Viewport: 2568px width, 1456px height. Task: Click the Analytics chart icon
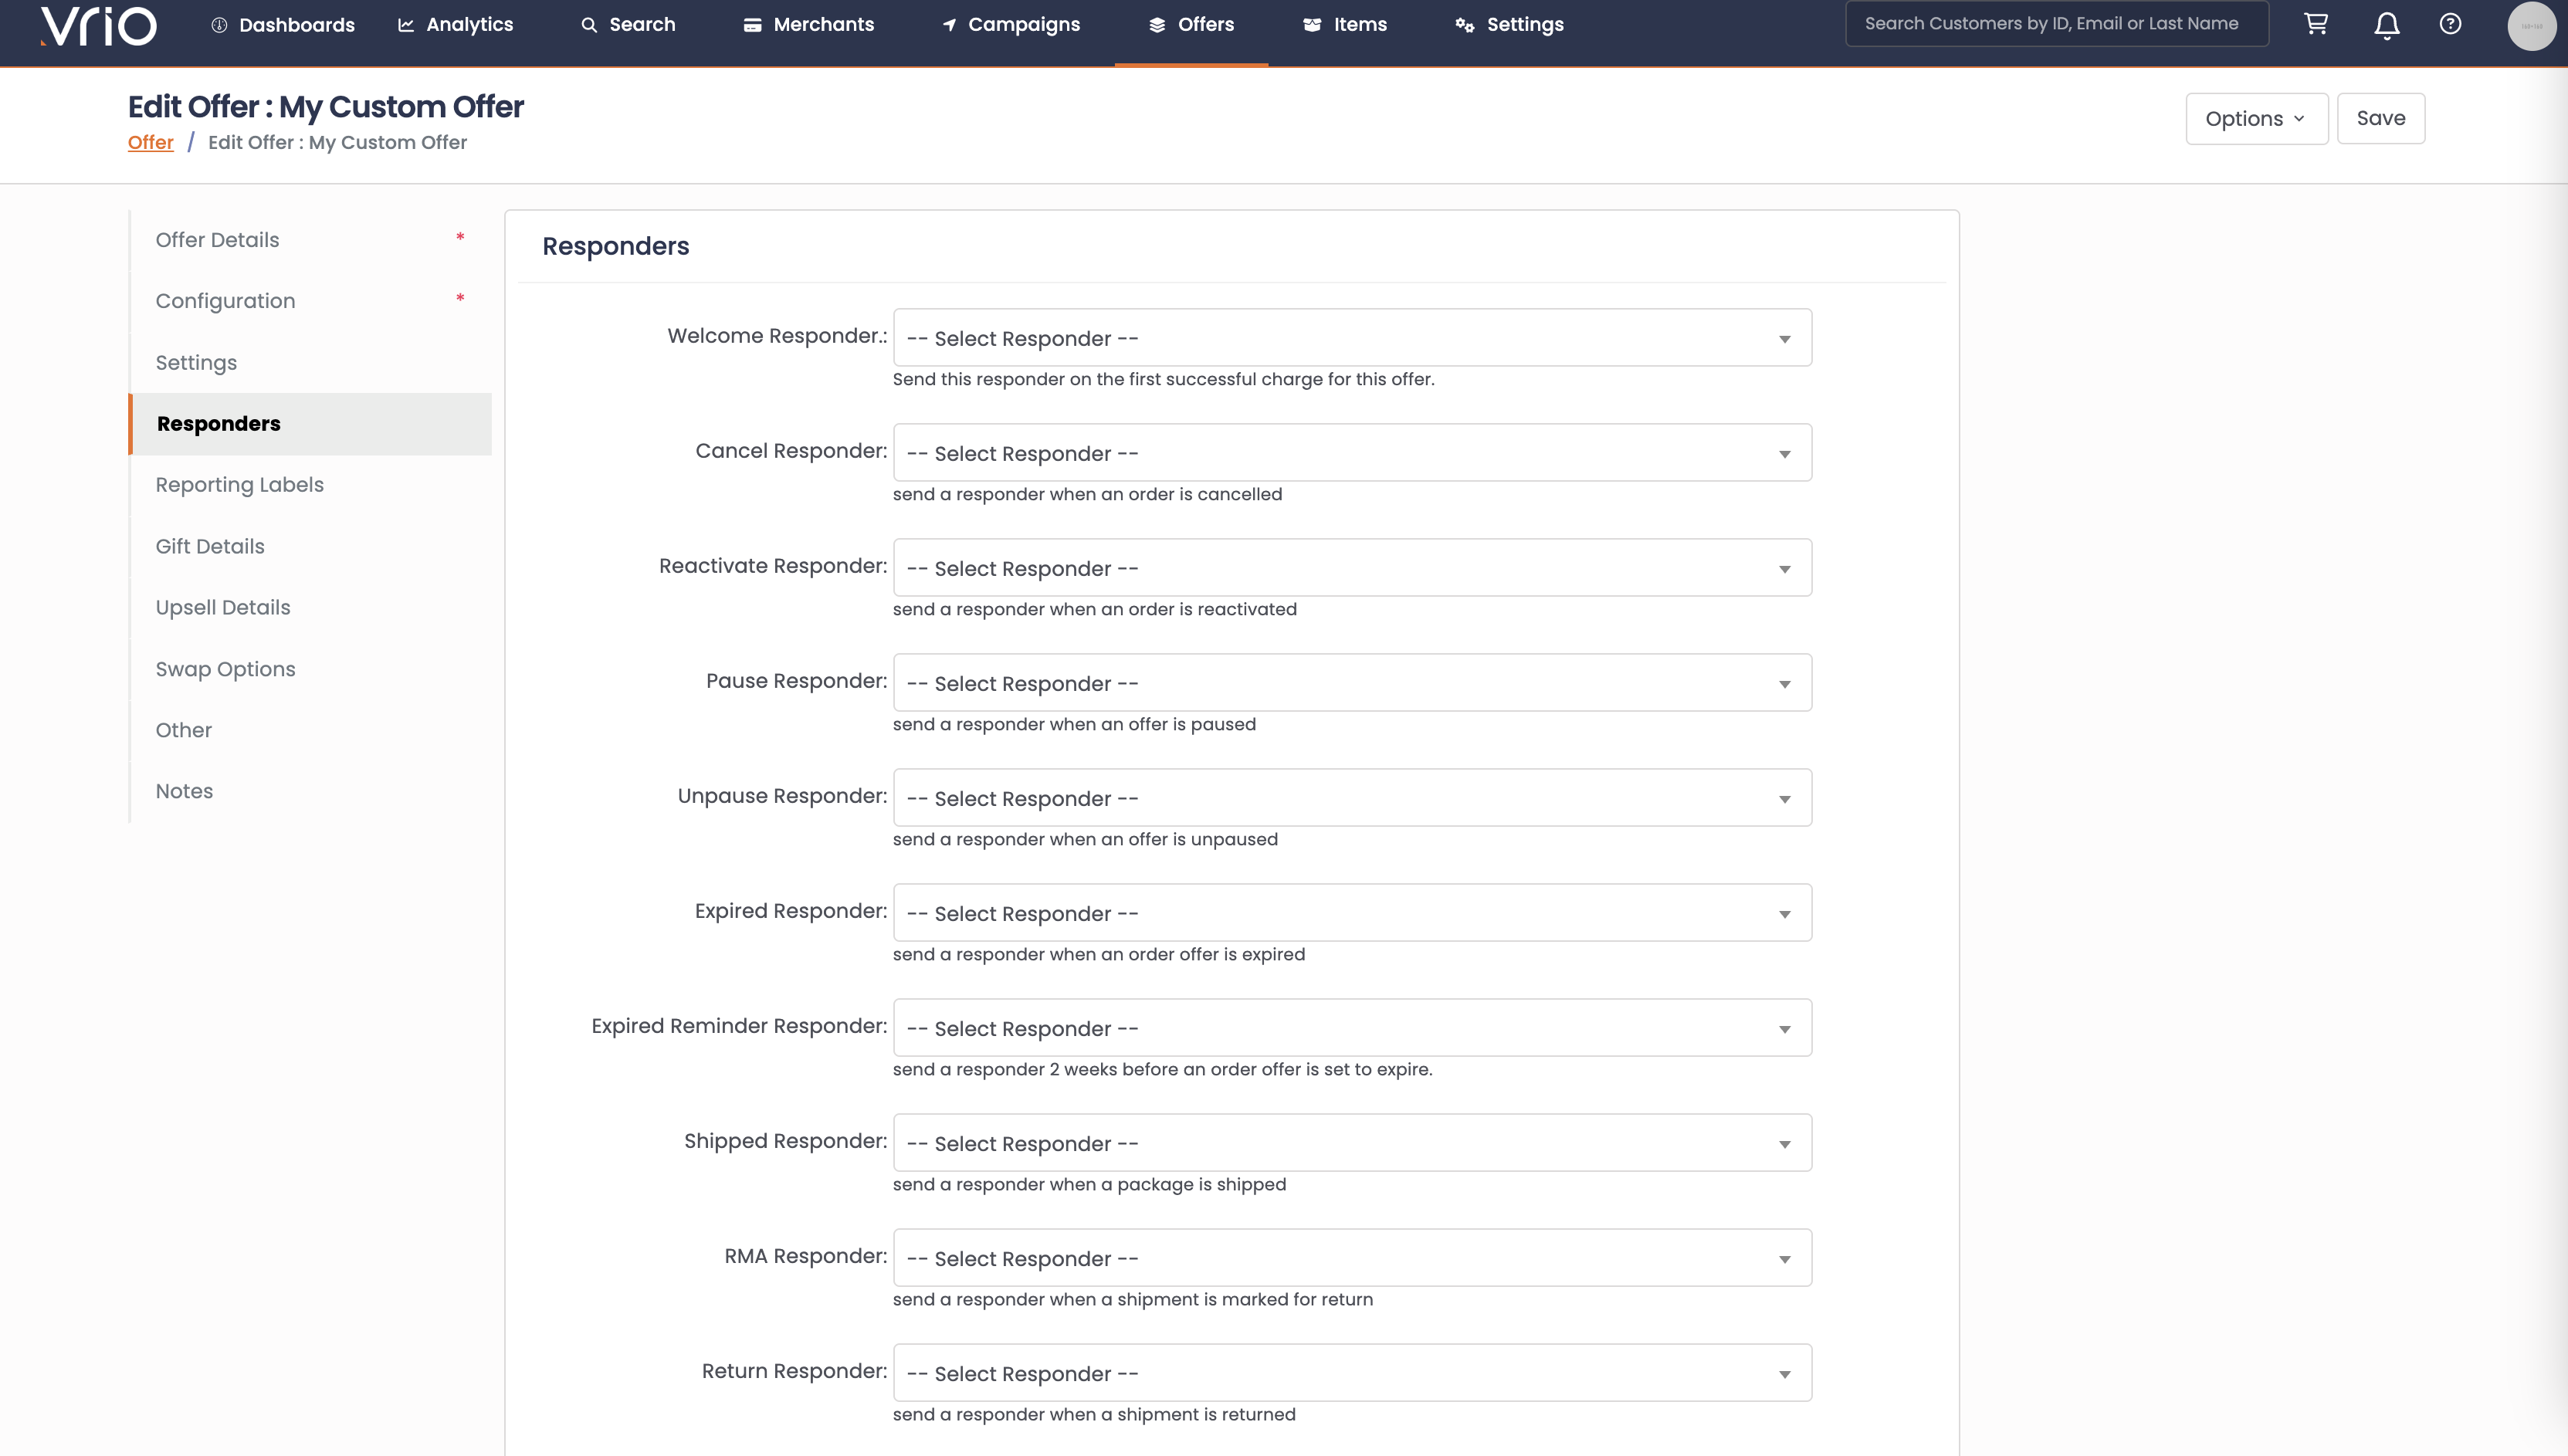[x=406, y=25]
